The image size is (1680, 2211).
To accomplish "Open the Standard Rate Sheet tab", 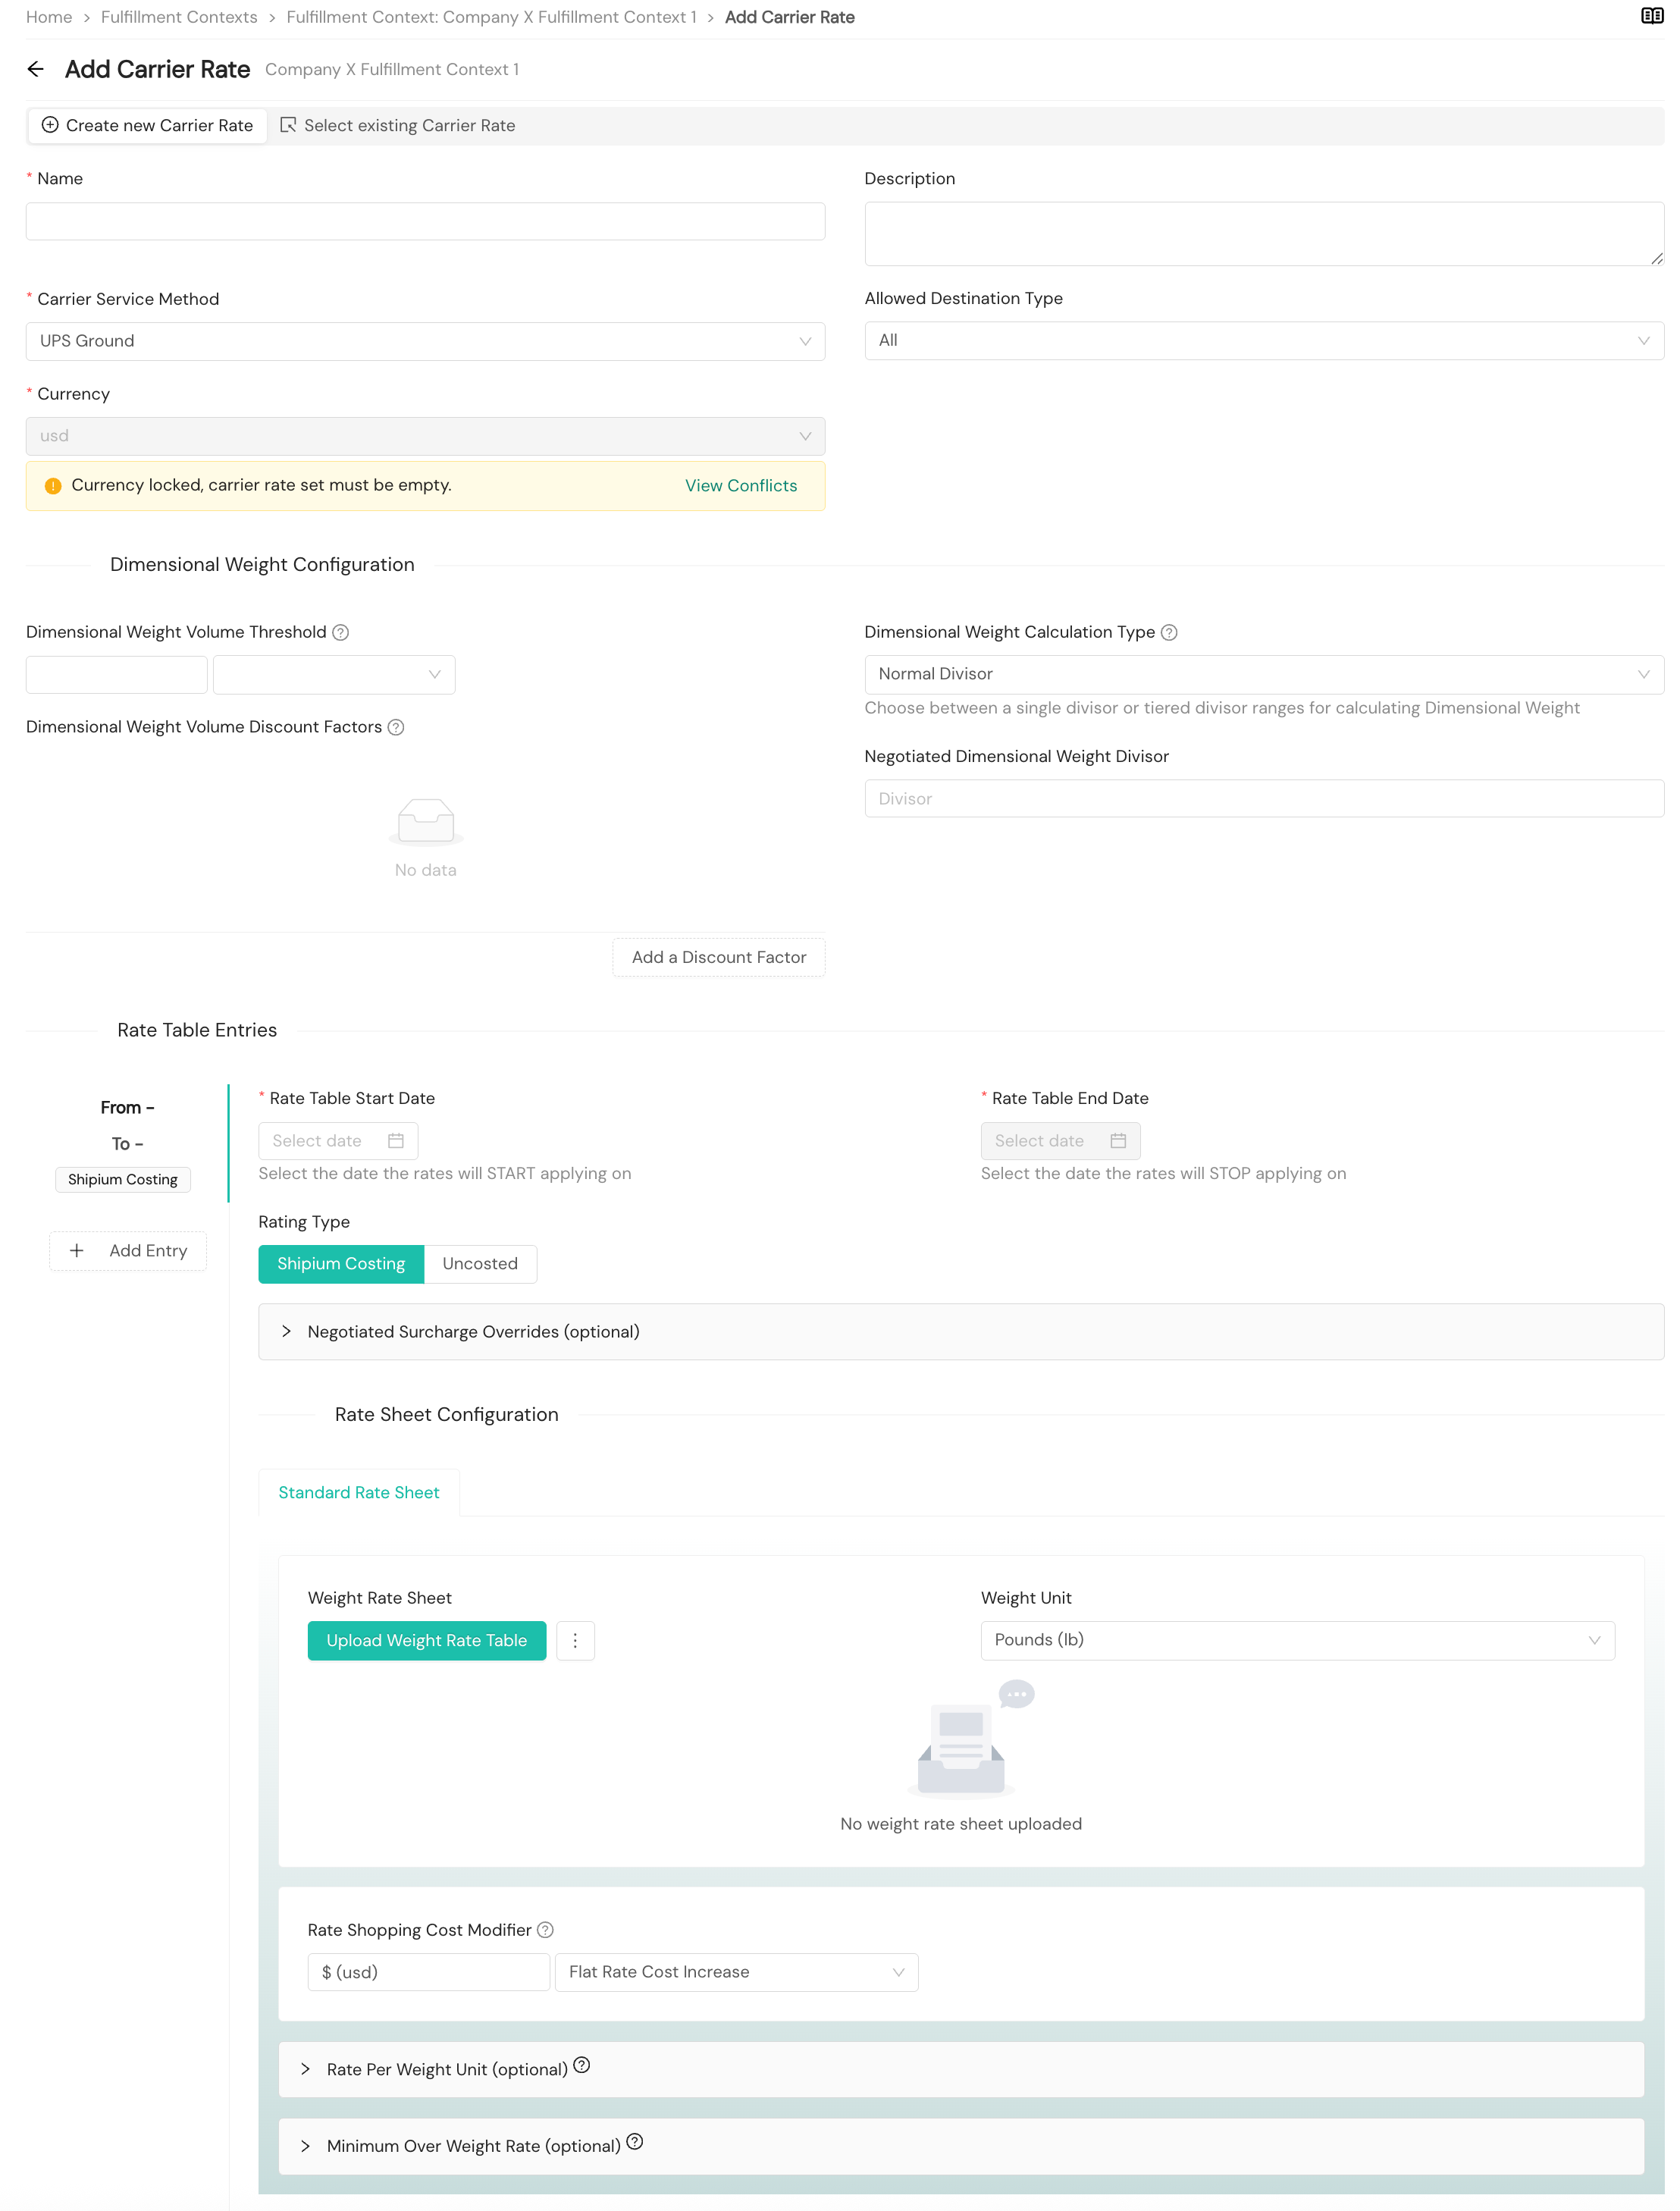I will (x=359, y=1492).
